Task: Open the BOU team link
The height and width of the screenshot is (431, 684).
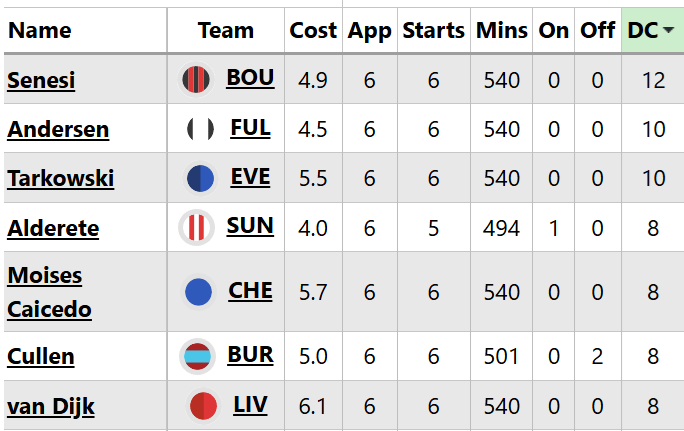Action: tap(250, 78)
